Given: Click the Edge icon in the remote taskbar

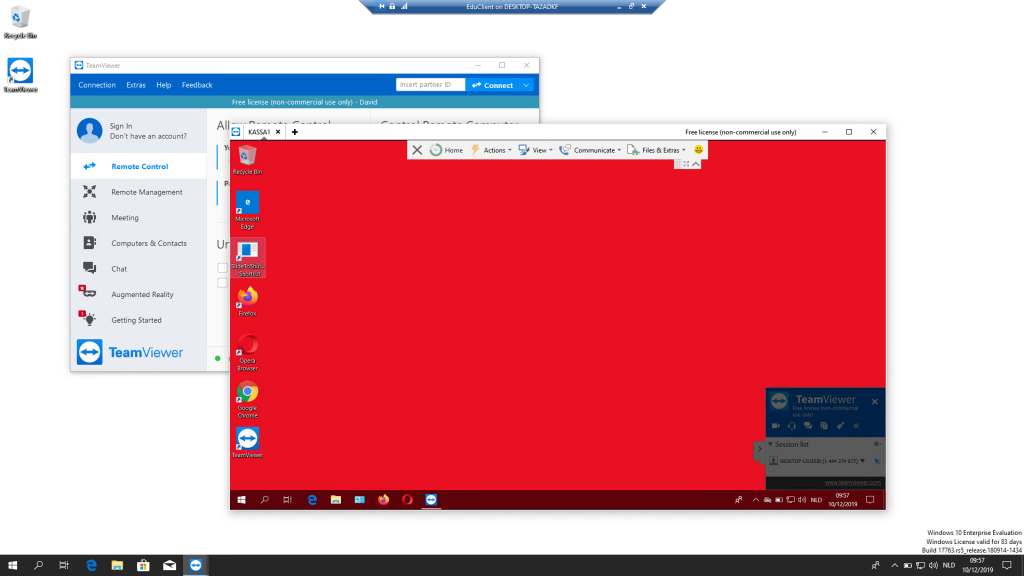Looking at the screenshot, I should (312, 500).
